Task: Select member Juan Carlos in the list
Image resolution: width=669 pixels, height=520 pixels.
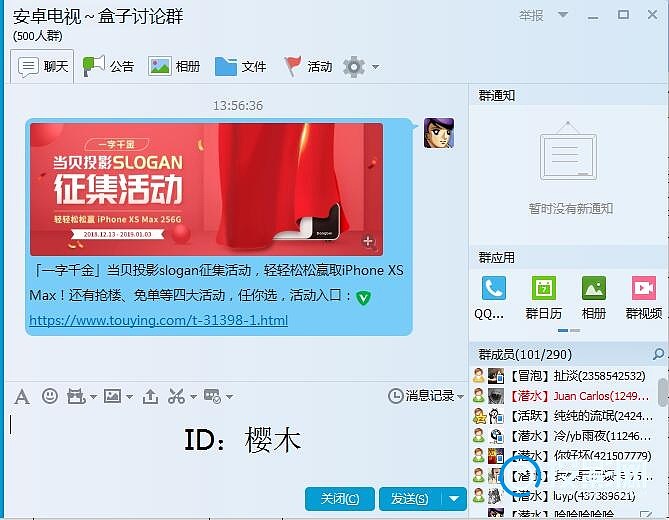Action: click(565, 396)
